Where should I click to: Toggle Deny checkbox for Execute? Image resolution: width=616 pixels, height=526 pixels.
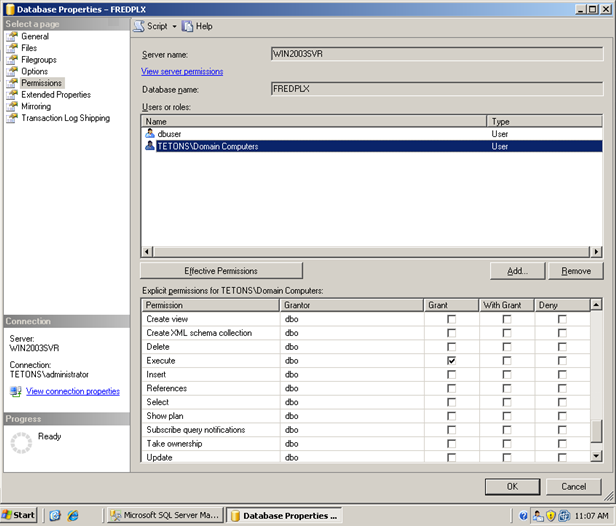tap(562, 361)
